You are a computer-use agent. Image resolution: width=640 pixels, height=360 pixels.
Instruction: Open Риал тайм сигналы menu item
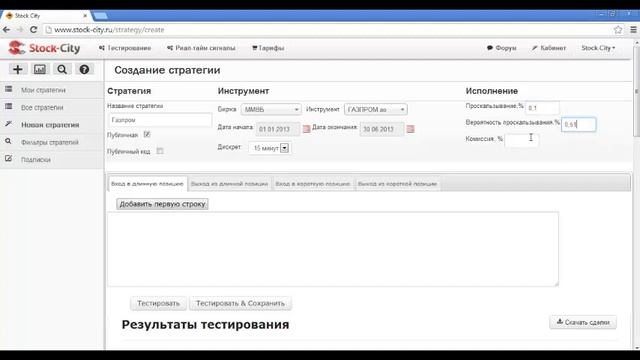[201, 48]
